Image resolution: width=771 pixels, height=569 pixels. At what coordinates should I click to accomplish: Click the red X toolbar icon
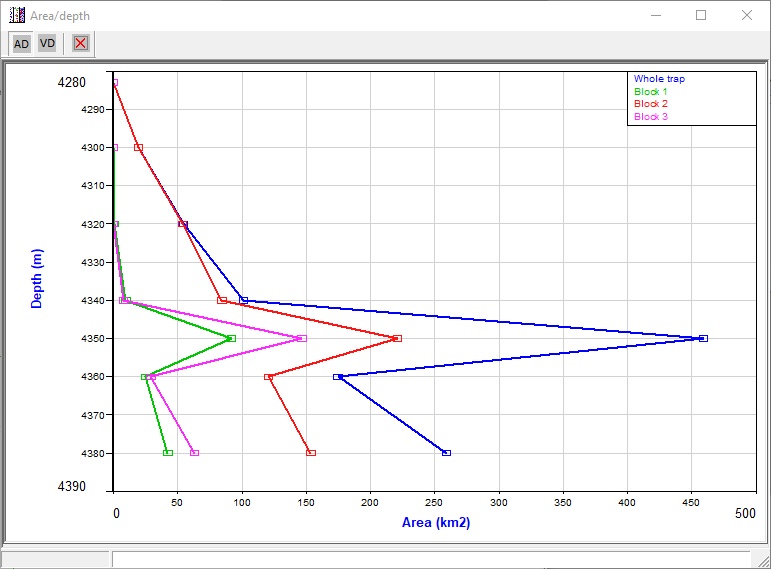pos(81,43)
